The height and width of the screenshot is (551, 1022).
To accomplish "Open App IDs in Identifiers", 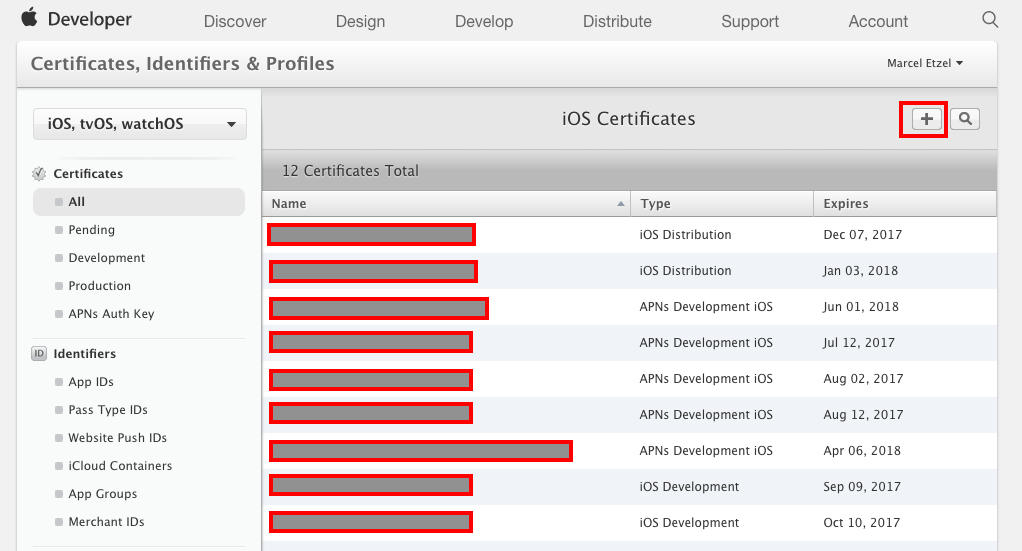I will [x=91, y=382].
